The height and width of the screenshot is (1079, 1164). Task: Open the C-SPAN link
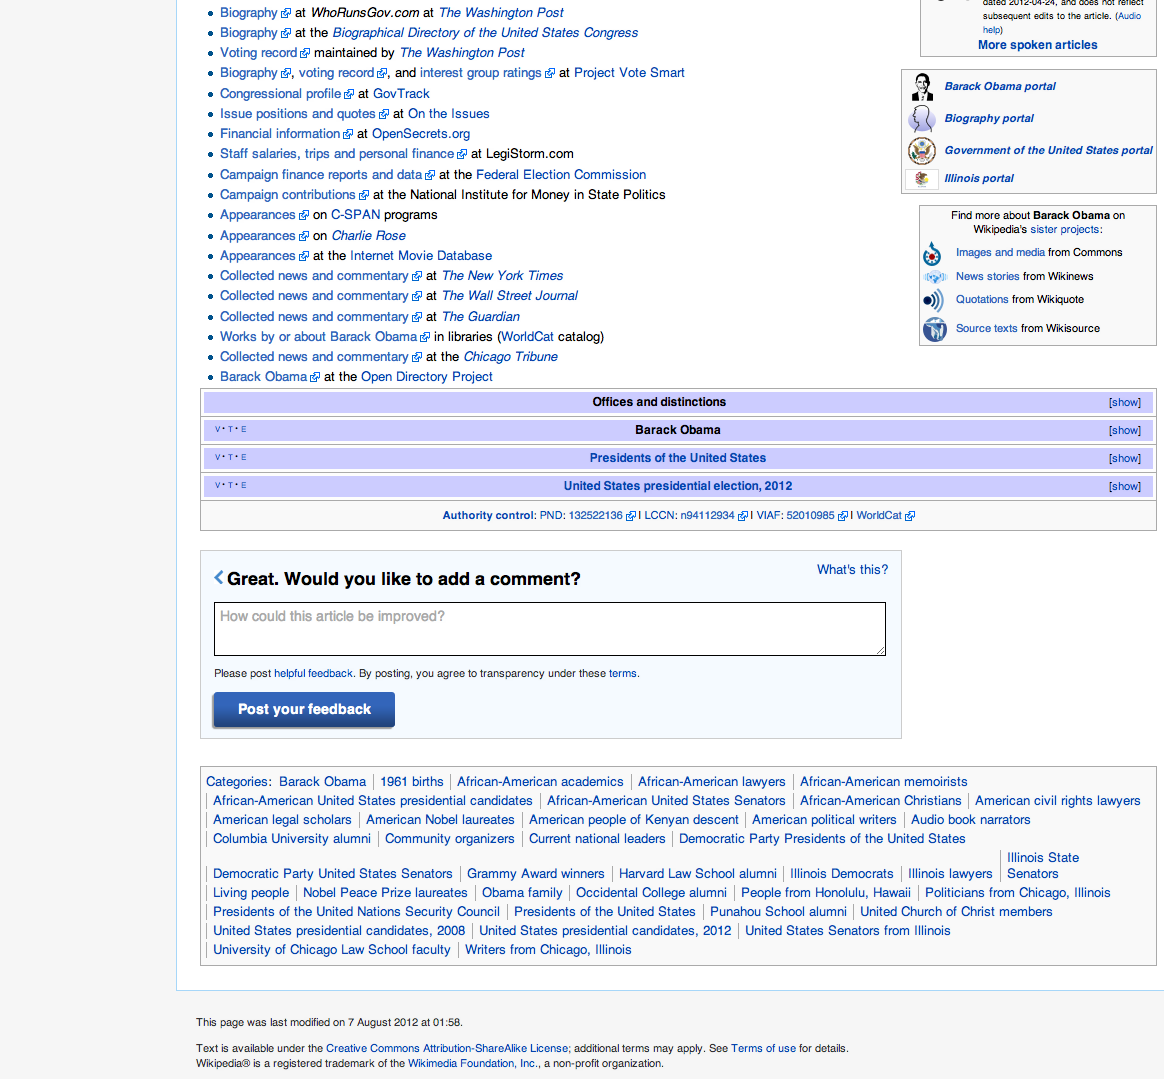[356, 215]
